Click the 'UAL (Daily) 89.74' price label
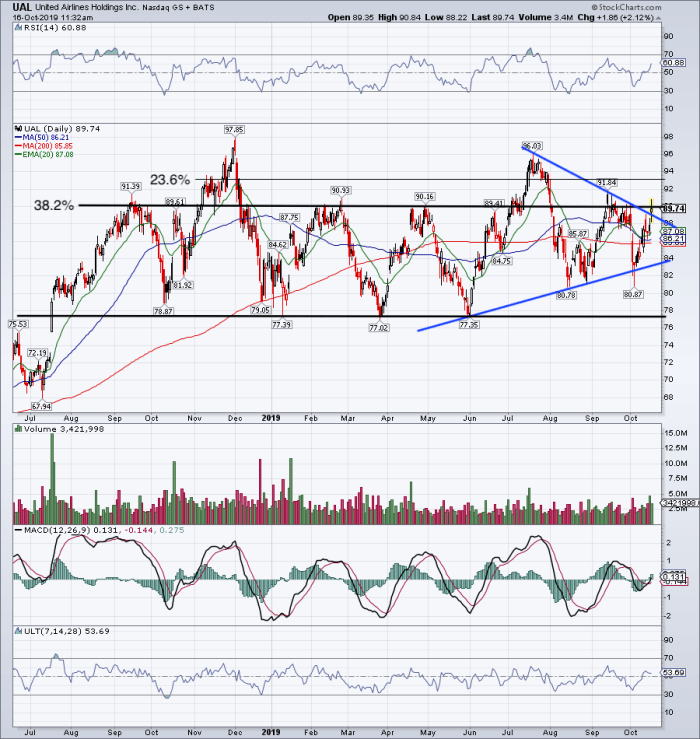This screenshot has width=700, height=739. (x=62, y=129)
